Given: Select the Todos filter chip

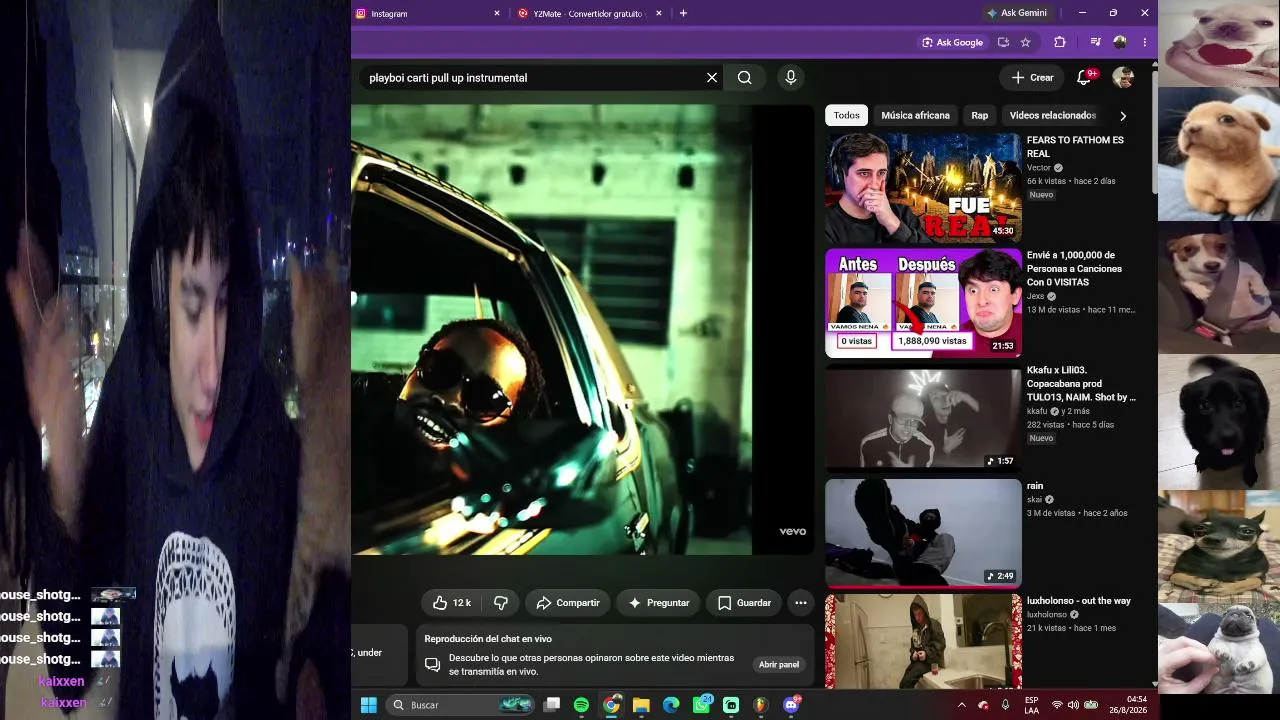Looking at the screenshot, I should [846, 116].
